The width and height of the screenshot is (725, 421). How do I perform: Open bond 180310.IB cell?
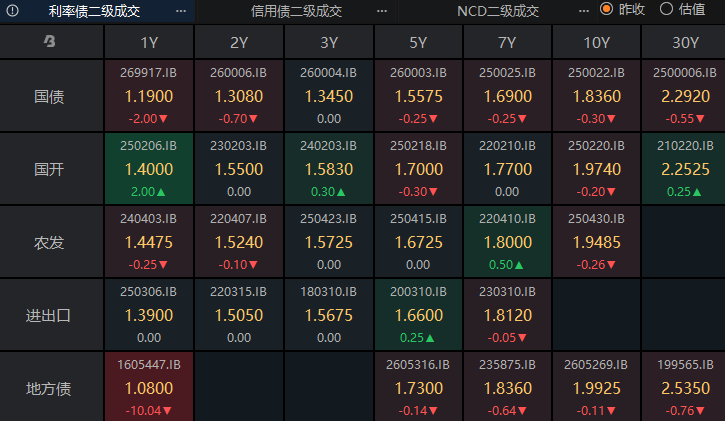pyautogui.click(x=329, y=315)
